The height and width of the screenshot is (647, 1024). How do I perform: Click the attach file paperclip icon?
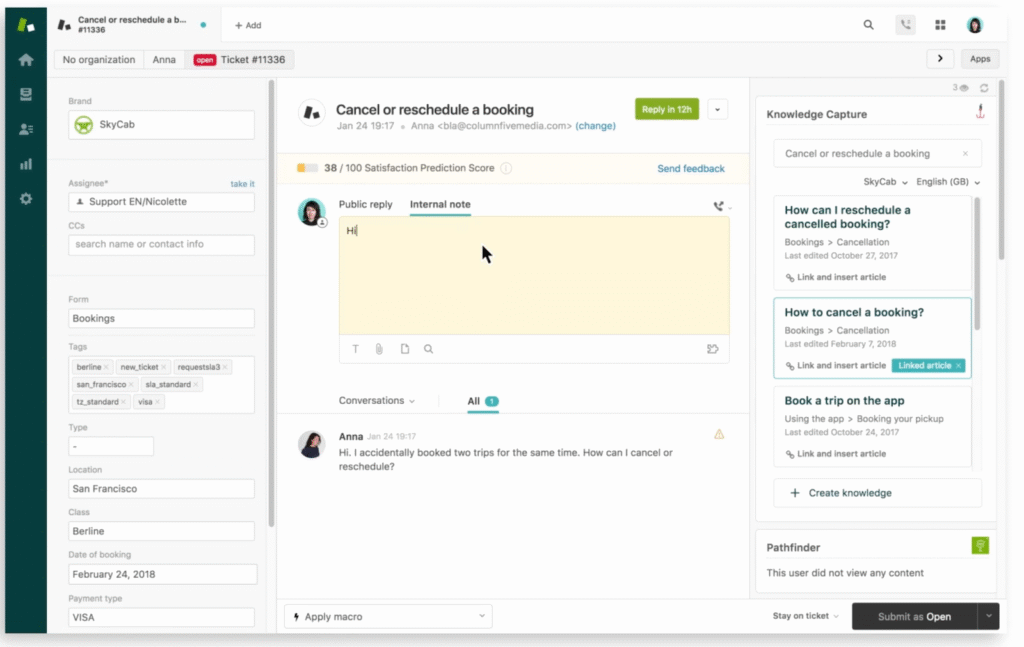[x=380, y=349]
